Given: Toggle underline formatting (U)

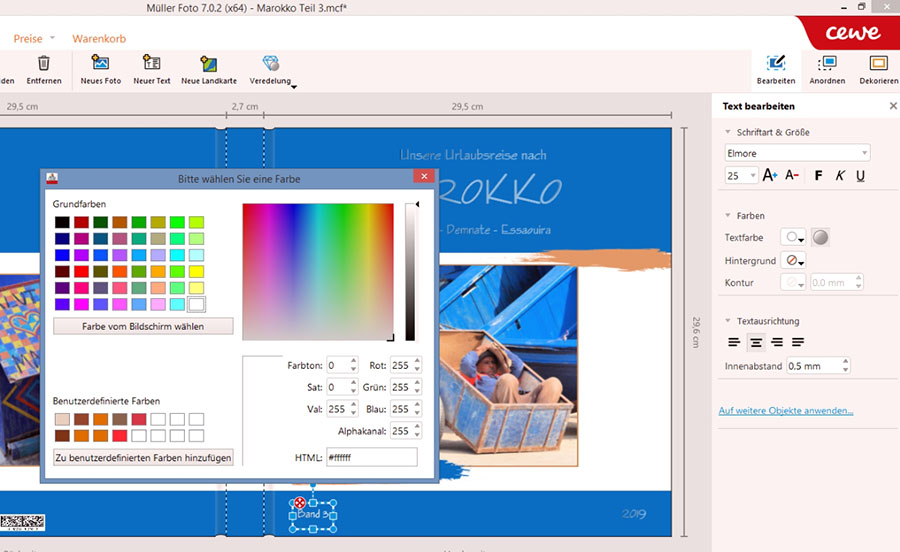Looking at the screenshot, I should [x=860, y=175].
